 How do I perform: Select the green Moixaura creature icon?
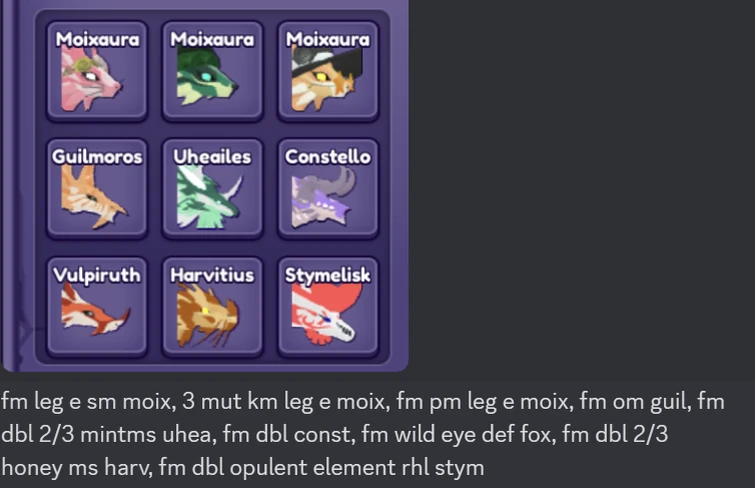click(212, 71)
